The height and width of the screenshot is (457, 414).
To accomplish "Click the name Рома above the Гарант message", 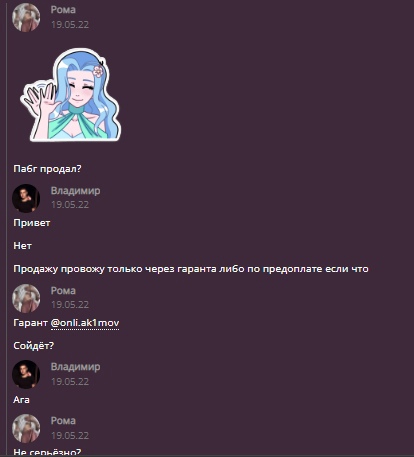I will pos(63,291).
